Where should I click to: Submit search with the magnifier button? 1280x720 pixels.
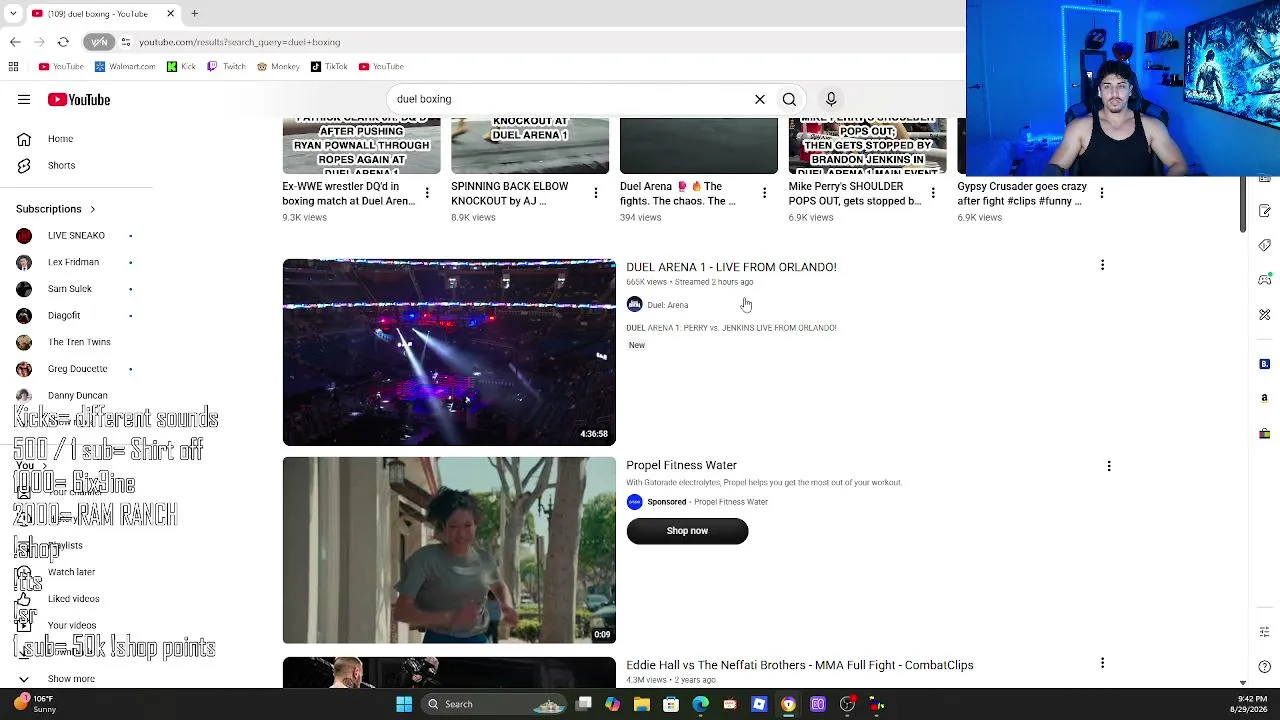point(789,99)
